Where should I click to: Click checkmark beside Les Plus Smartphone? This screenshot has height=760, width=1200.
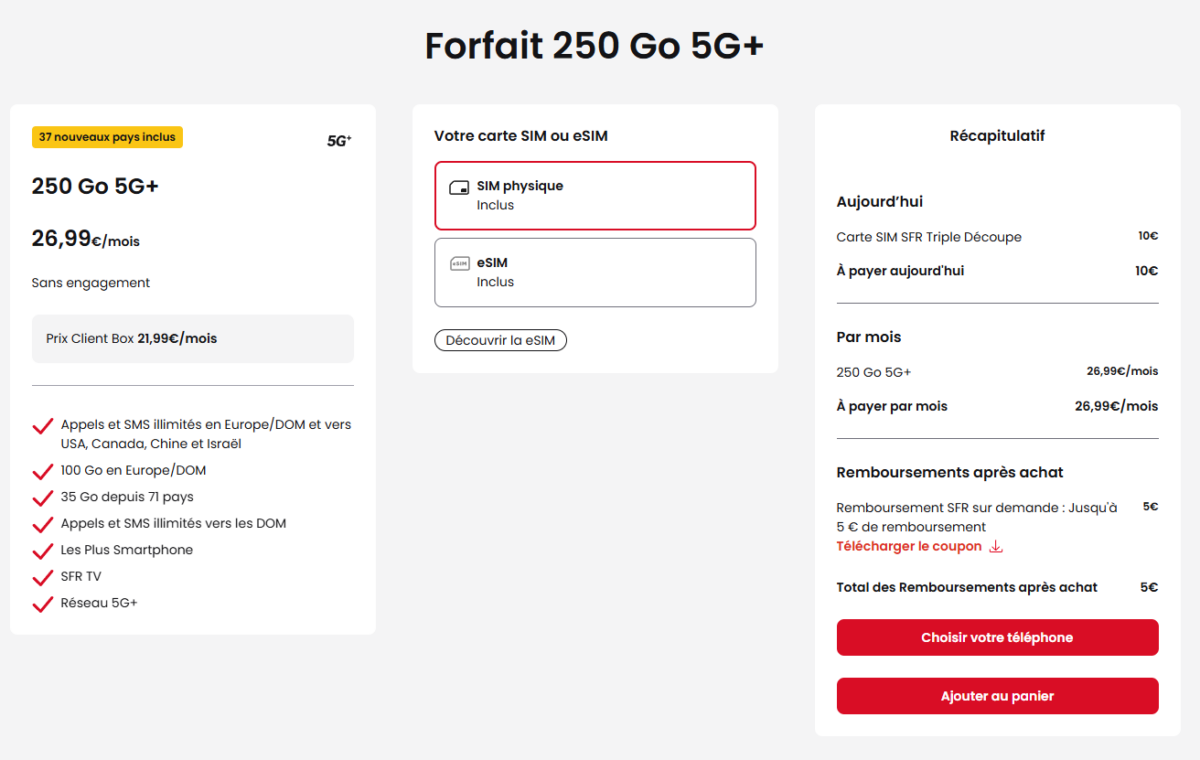coord(42,551)
